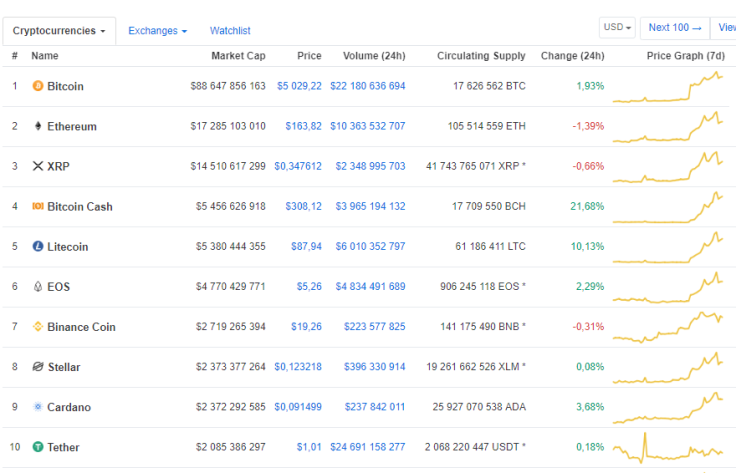Go to Next 100 coins
The height and width of the screenshot is (473, 736).
click(x=675, y=28)
